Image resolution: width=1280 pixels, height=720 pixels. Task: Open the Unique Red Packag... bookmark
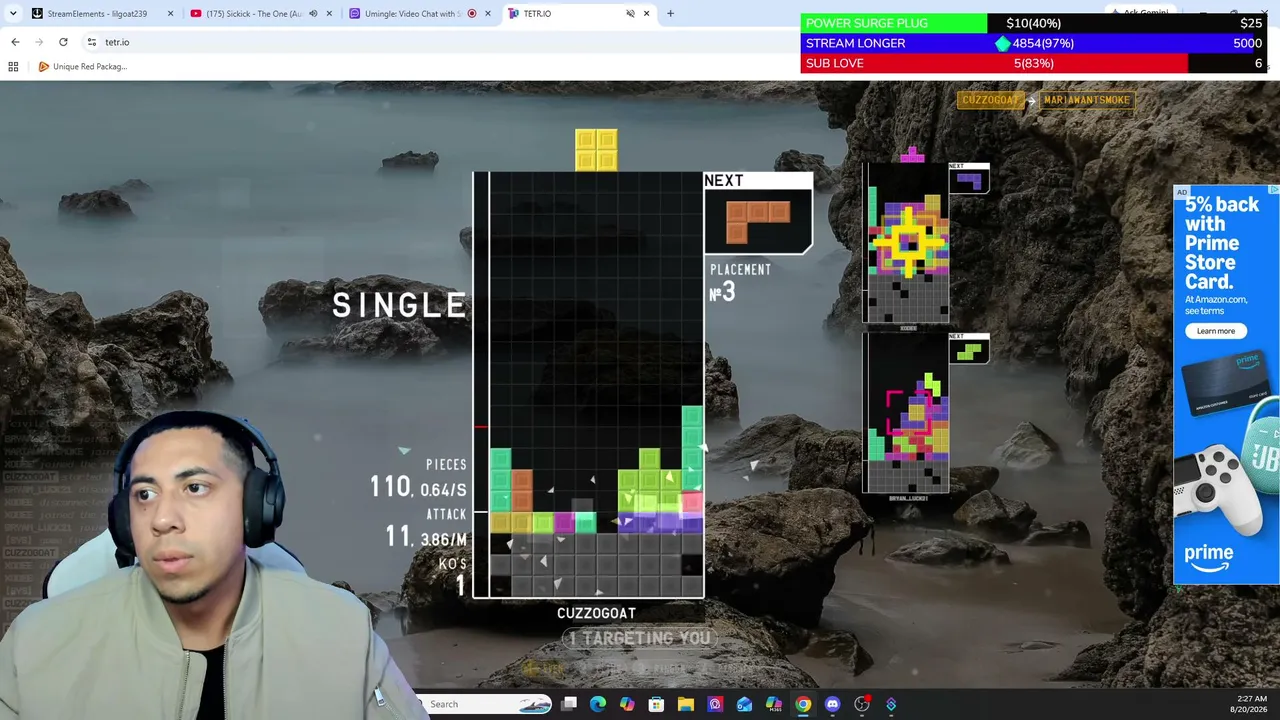[82, 67]
